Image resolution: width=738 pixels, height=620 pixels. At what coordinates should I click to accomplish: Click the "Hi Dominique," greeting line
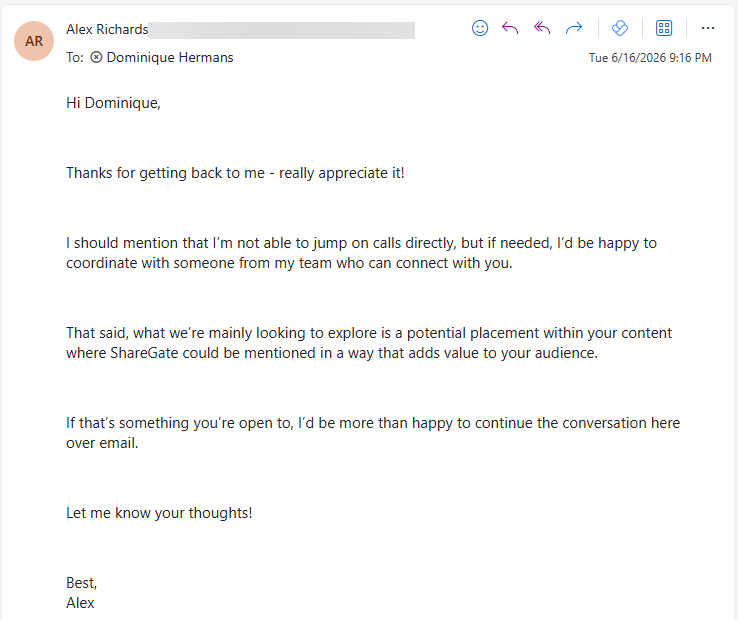click(113, 103)
